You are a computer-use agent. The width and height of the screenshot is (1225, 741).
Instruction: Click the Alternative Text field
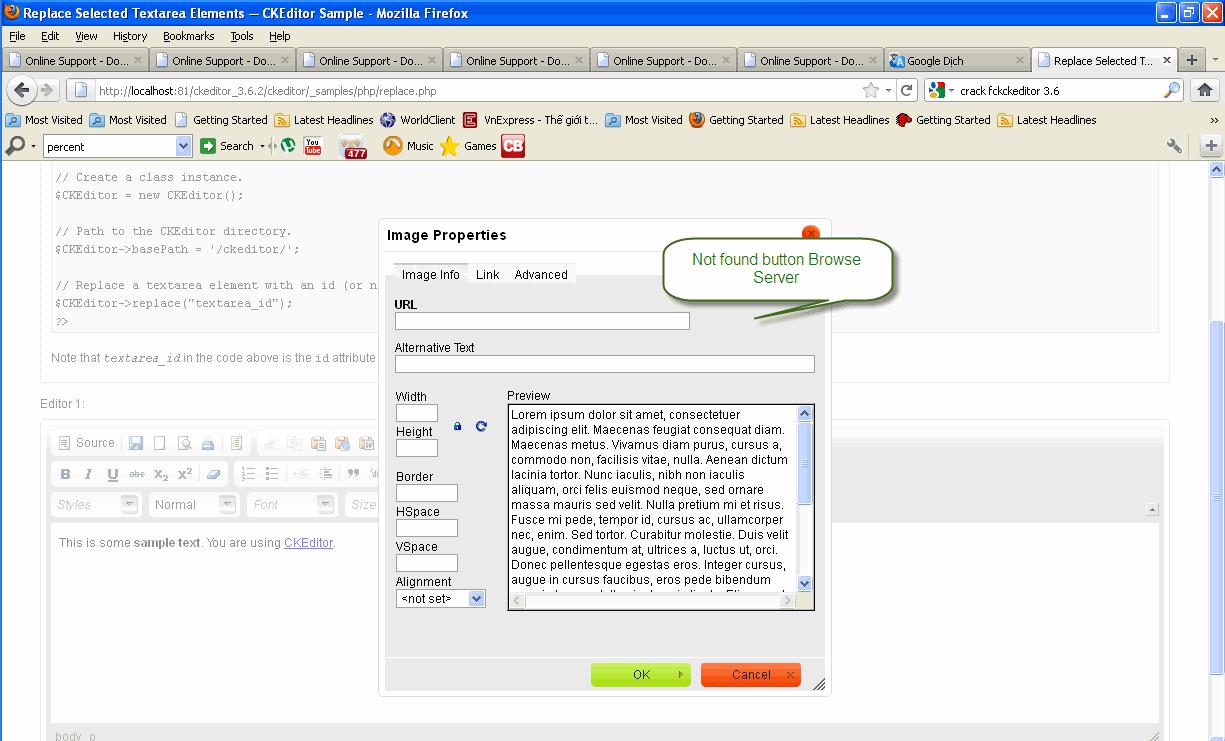604,364
